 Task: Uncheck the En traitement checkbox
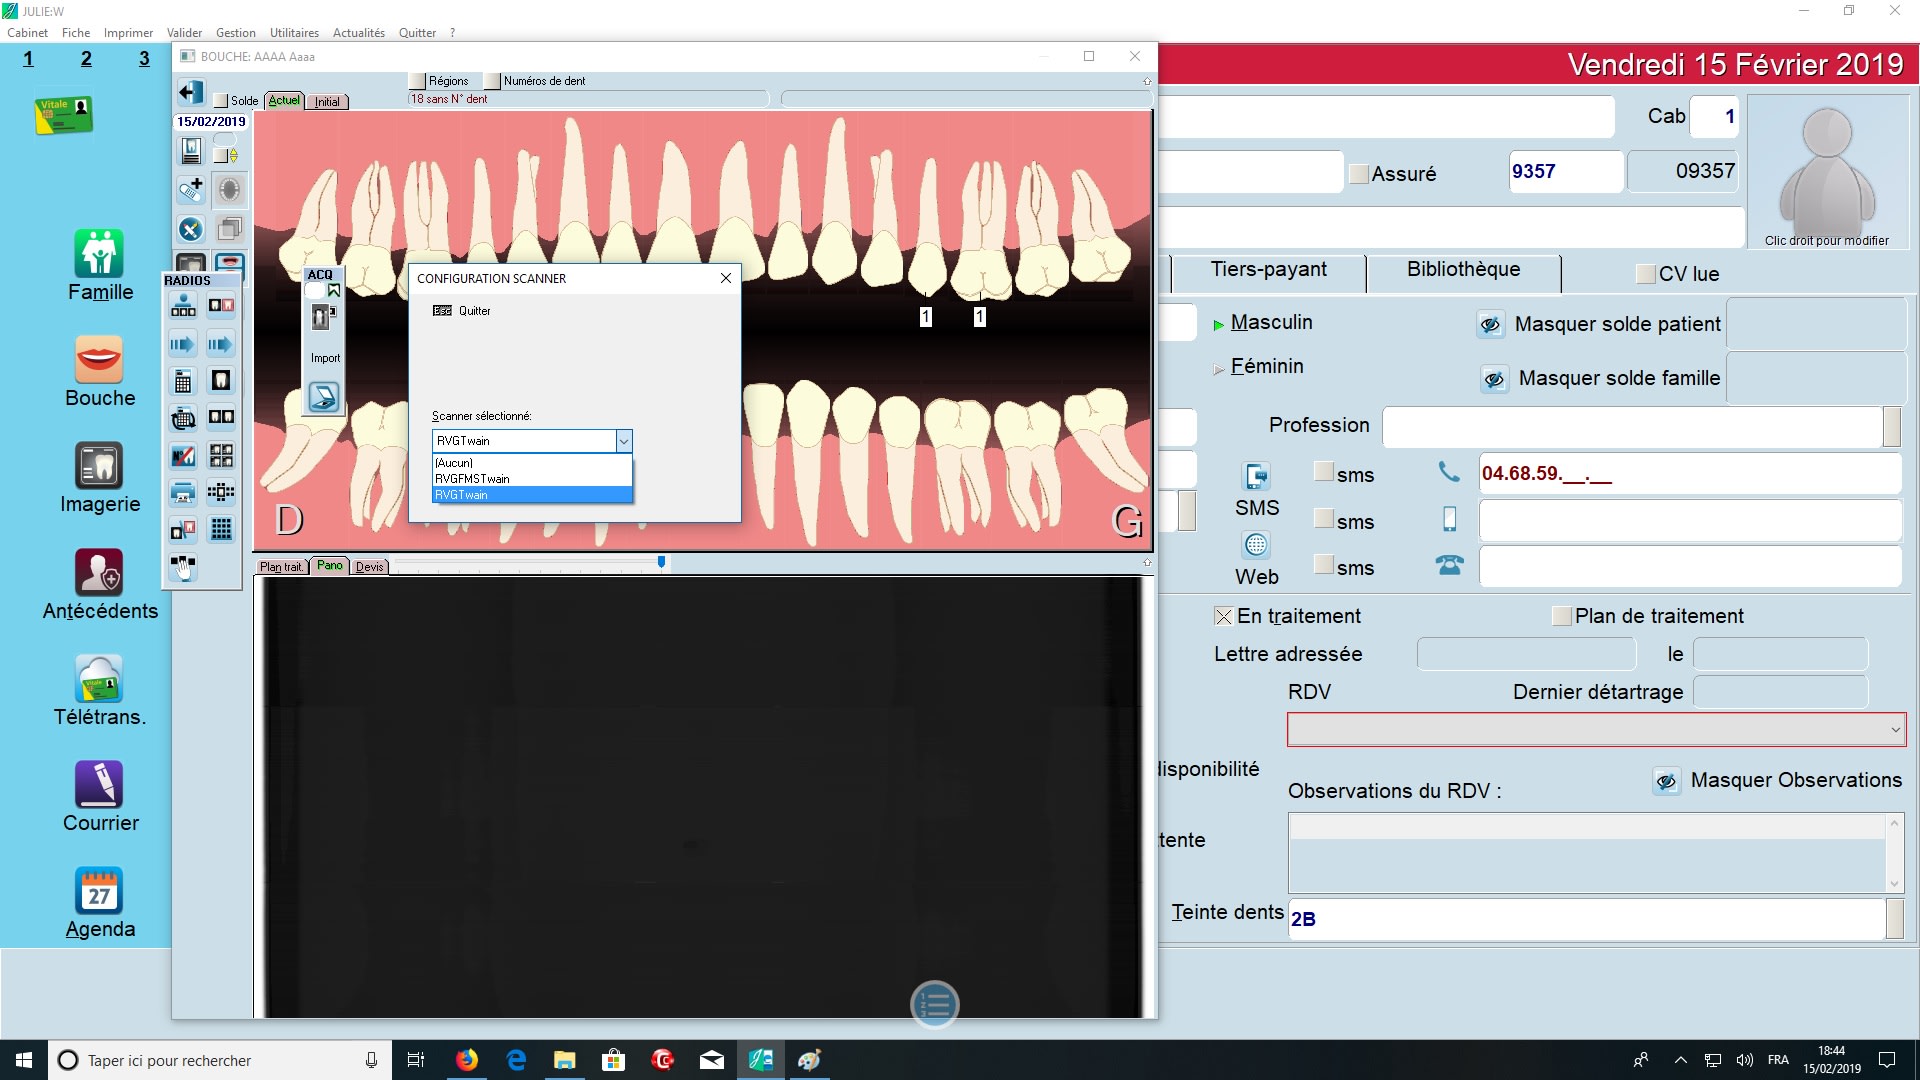pyautogui.click(x=1223, y=616)
